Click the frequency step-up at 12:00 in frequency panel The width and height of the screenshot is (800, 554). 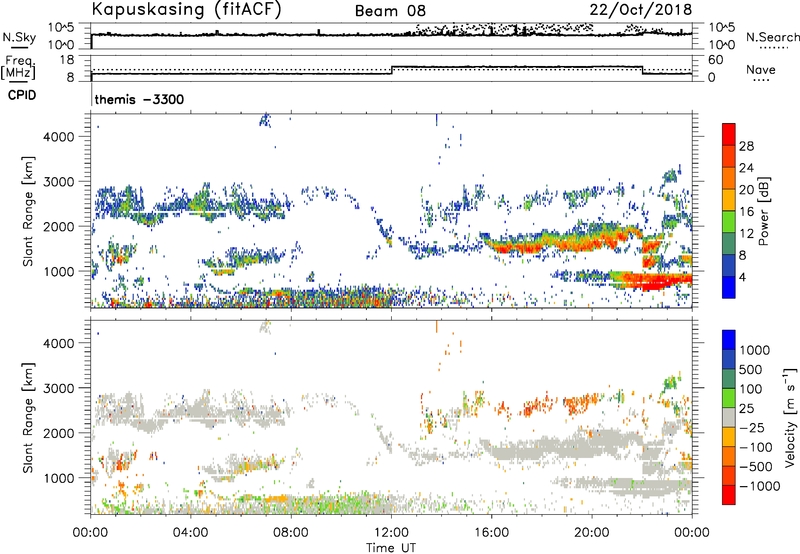pyautogui.click(x=391, y=70)
